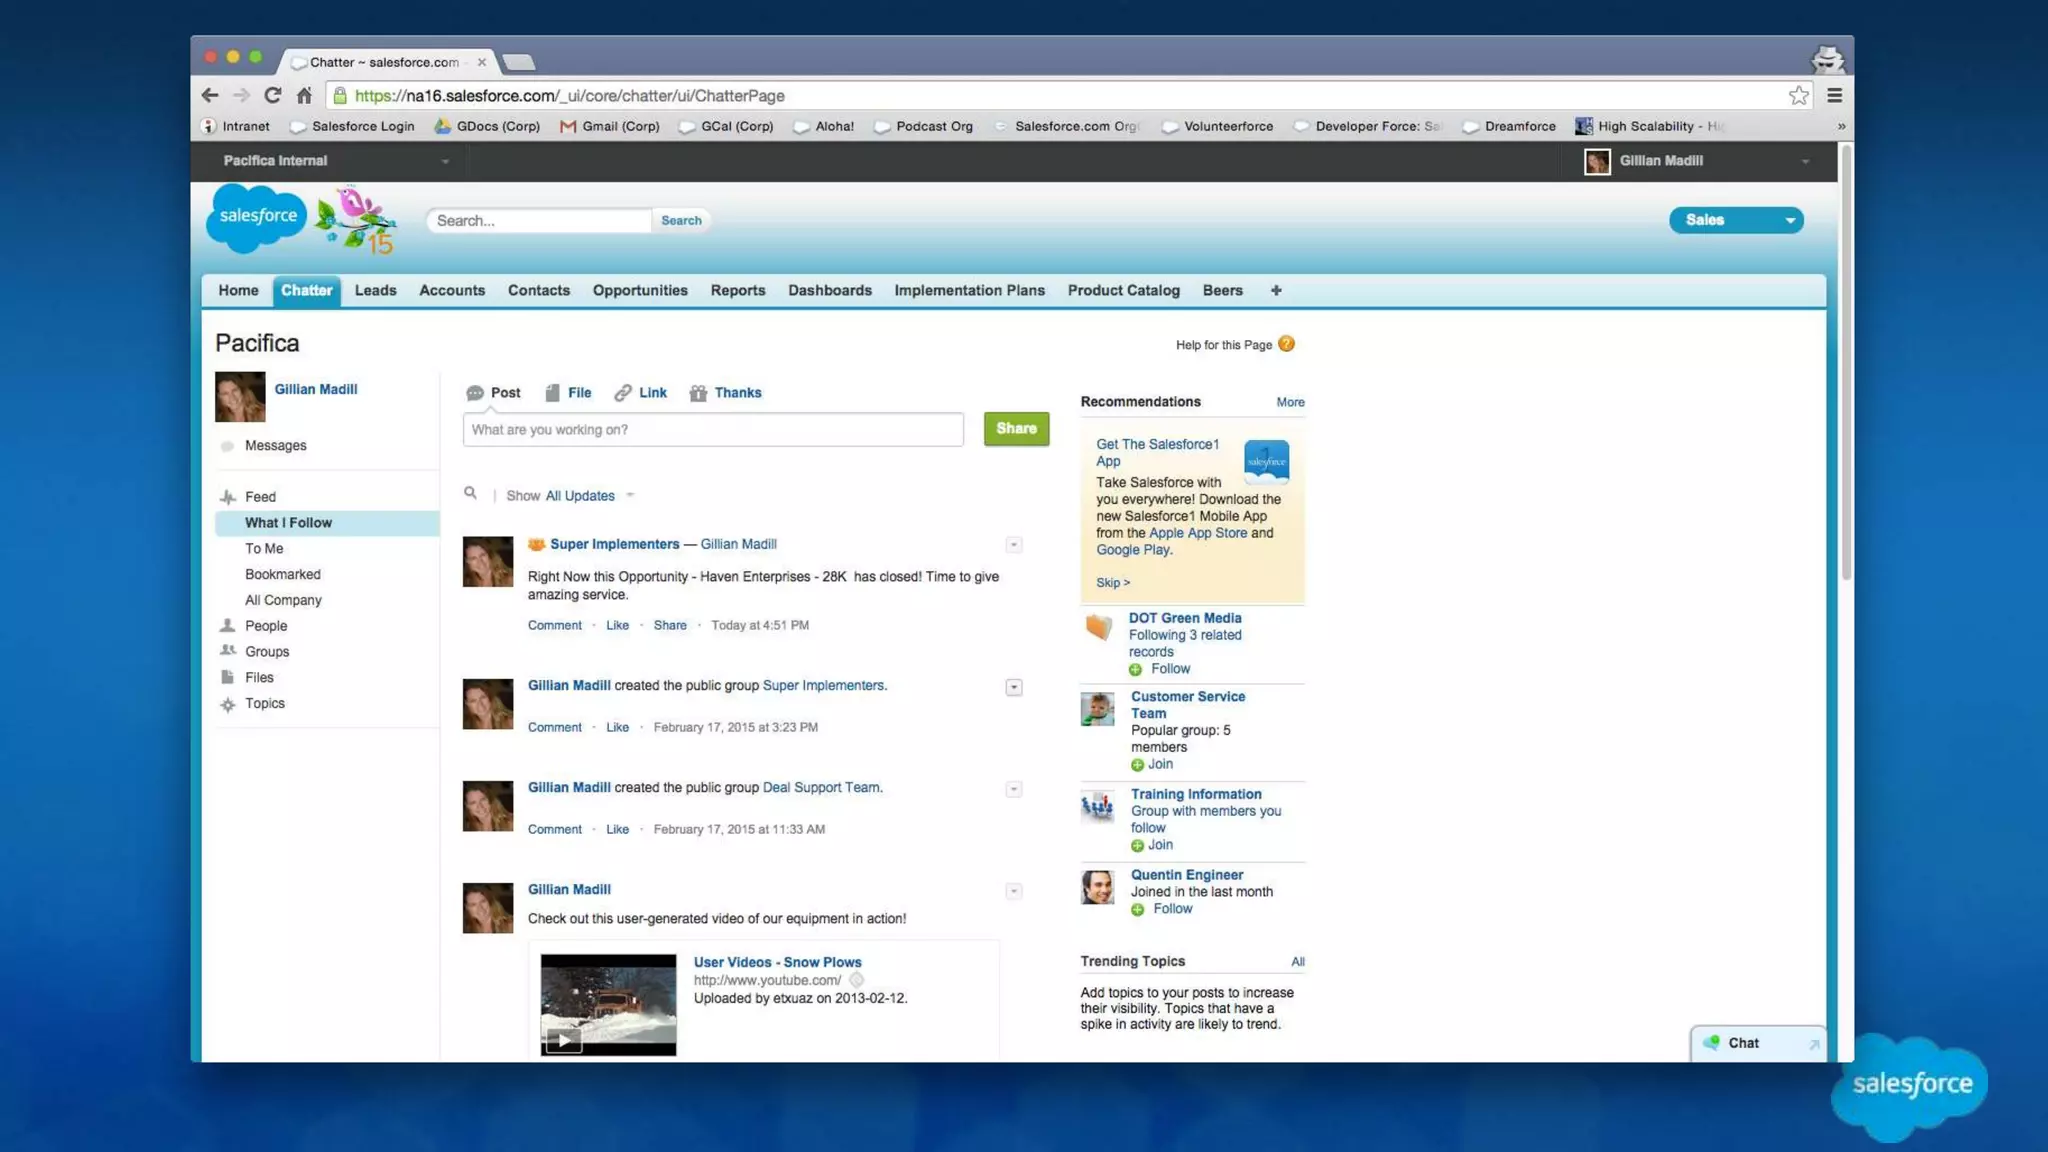
Task: Reload the page with refresh icon
Action: click(x=272, y=95)
